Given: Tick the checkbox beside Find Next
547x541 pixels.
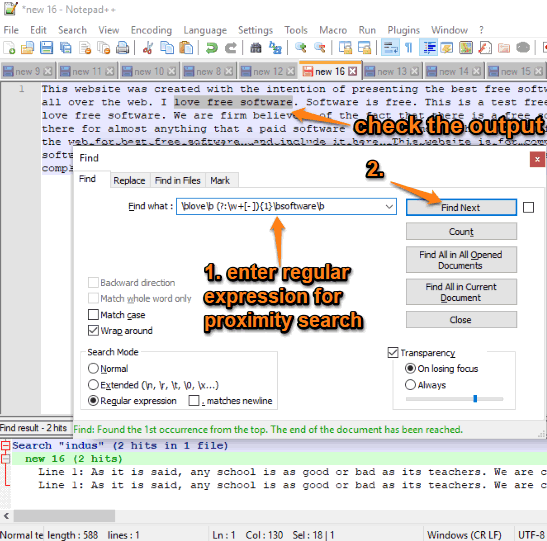Looking at the screenshot, I should click(529, 208).
